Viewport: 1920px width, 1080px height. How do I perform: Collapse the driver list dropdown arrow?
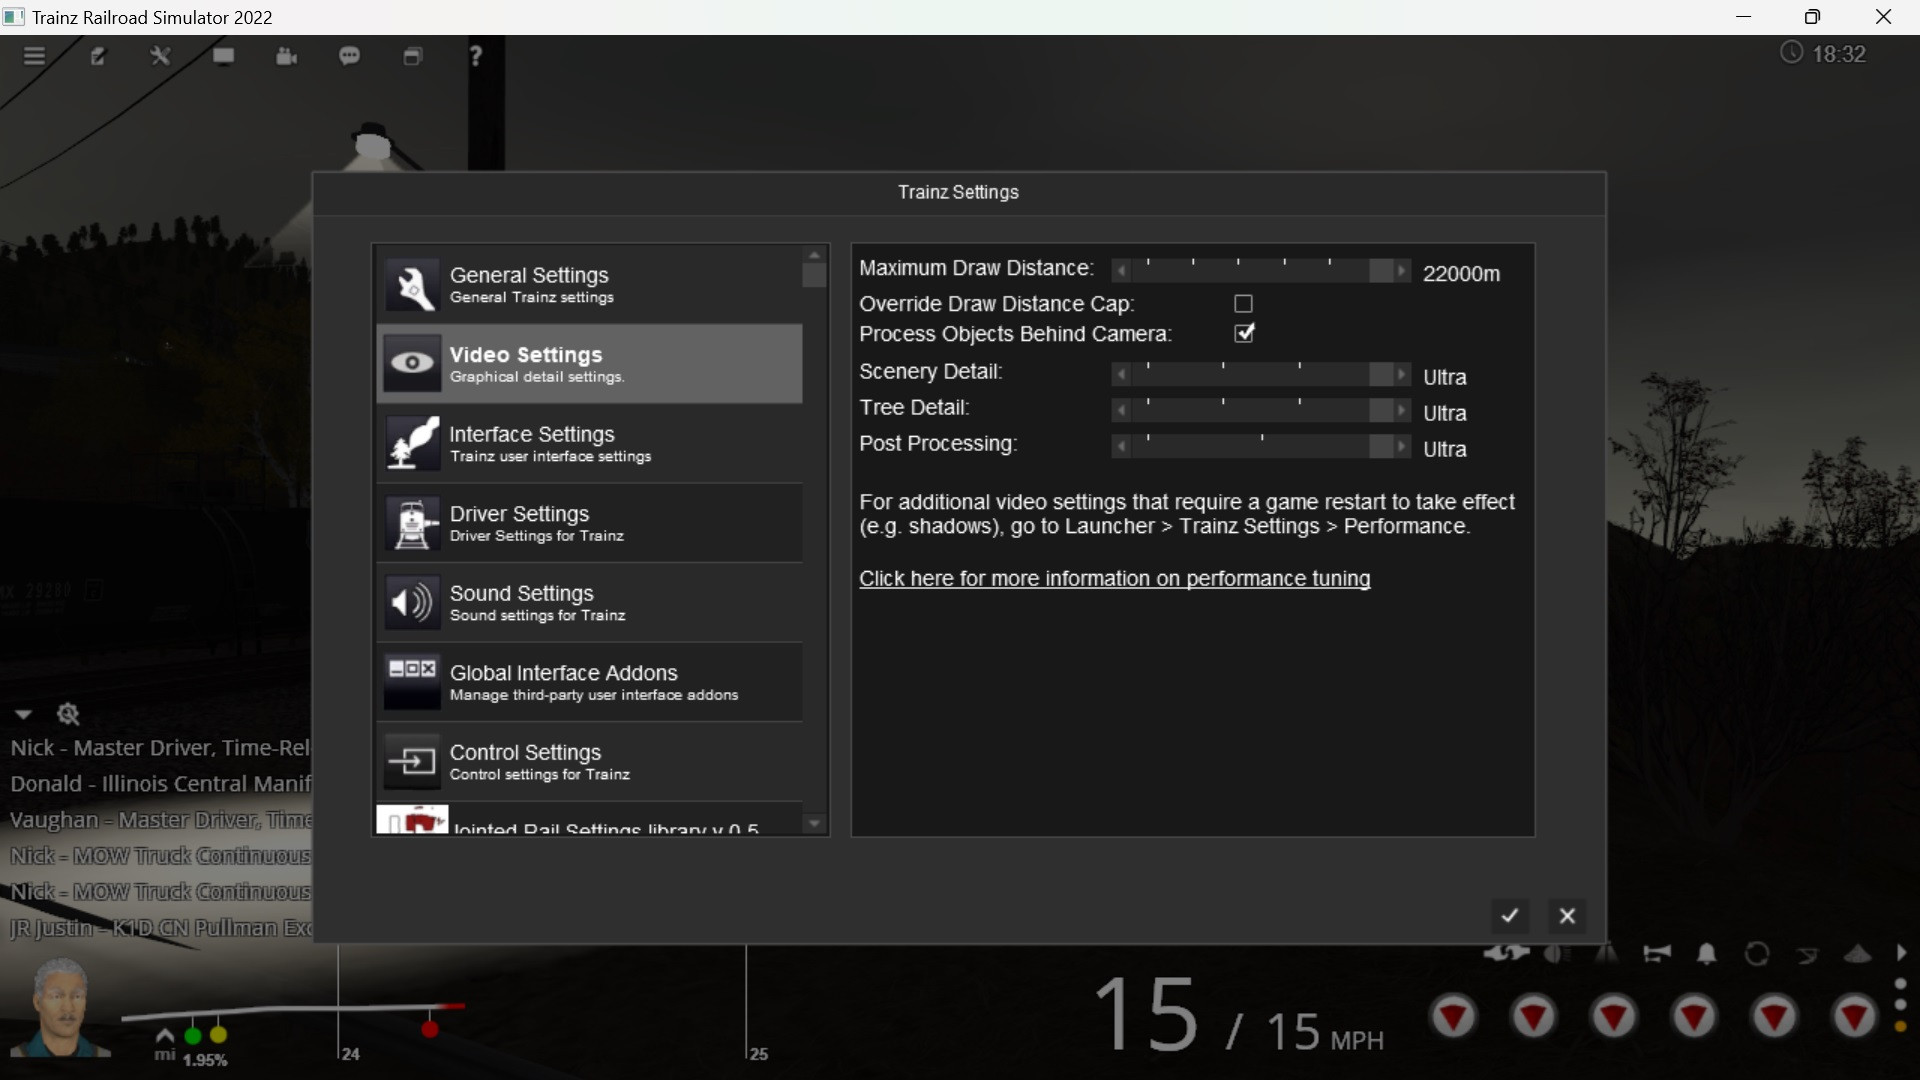pyautogui.click(x=23, y=714)
